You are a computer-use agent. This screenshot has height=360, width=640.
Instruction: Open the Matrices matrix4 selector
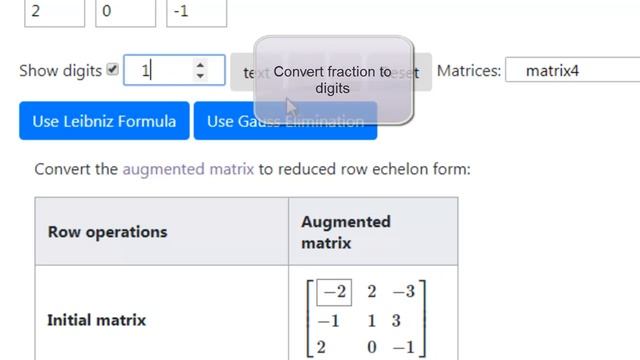pos(573,70)
